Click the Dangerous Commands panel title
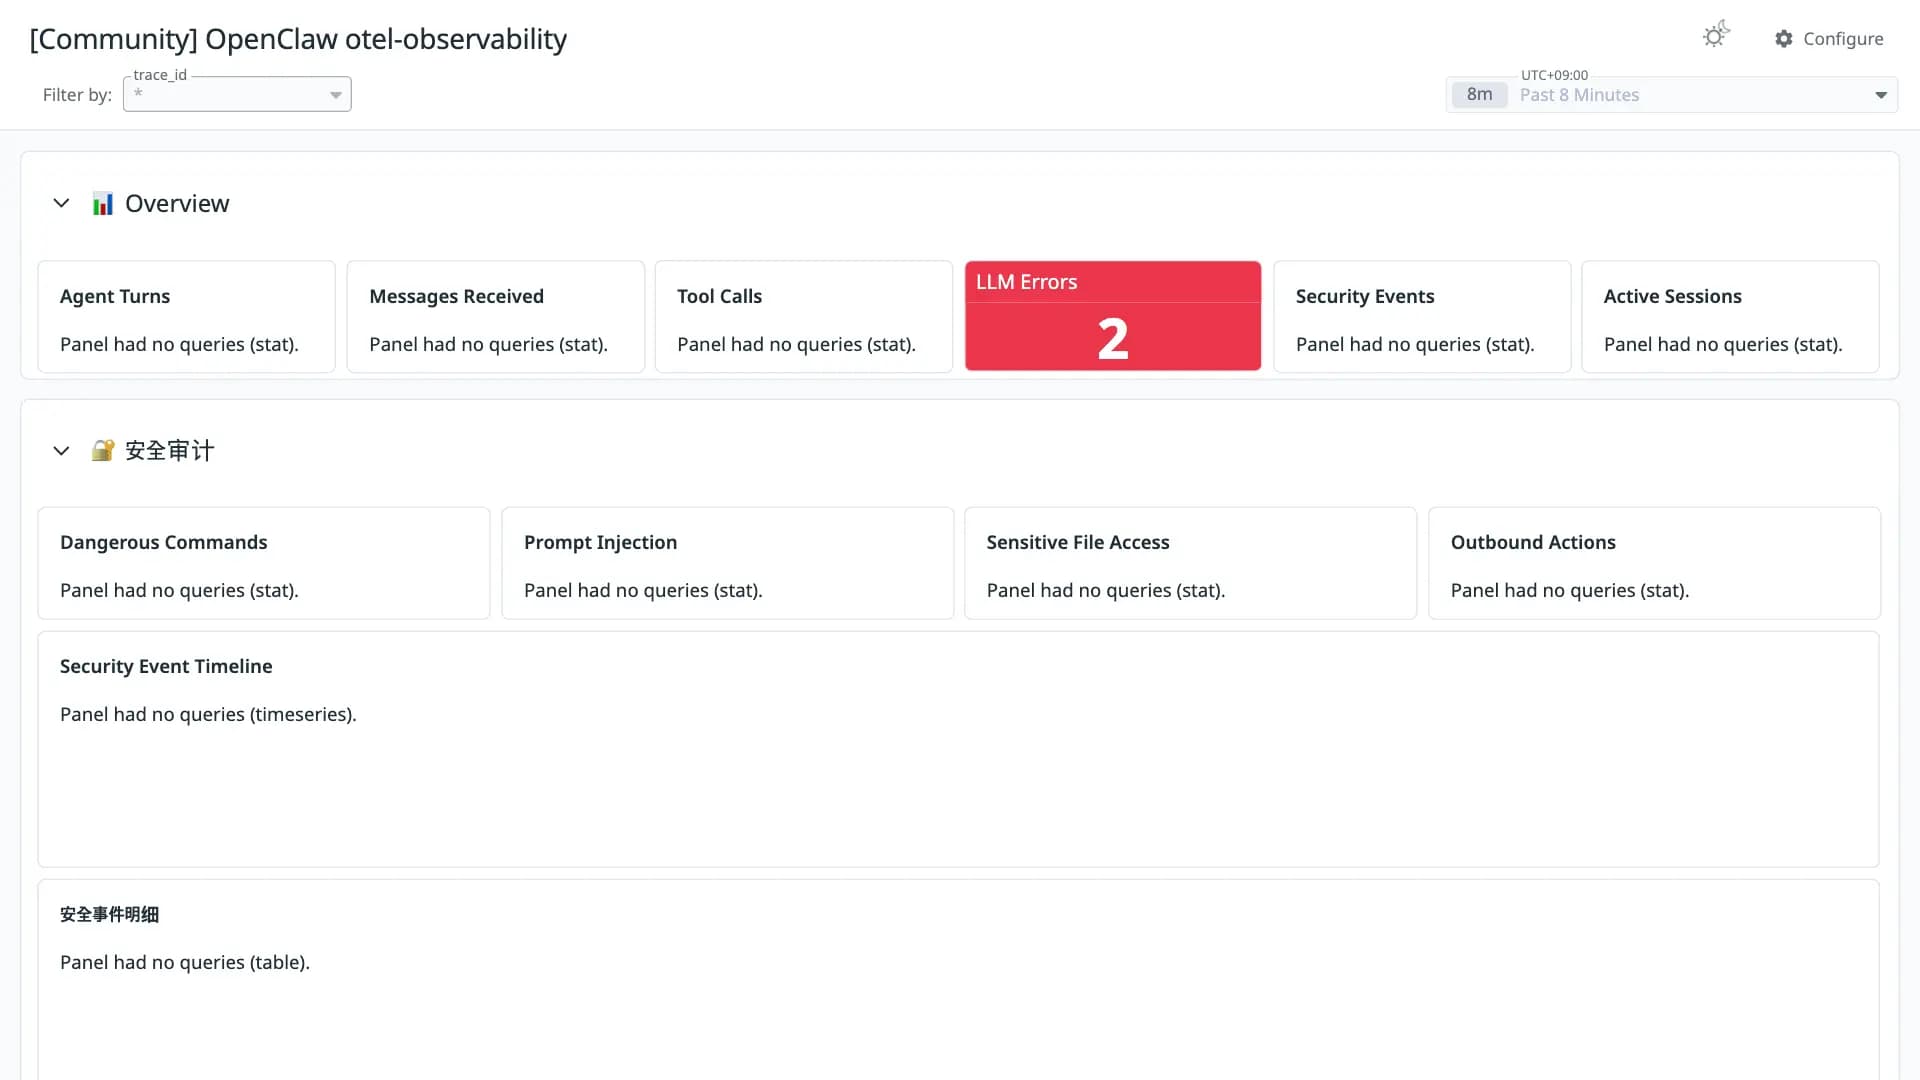 coord(163,542)
